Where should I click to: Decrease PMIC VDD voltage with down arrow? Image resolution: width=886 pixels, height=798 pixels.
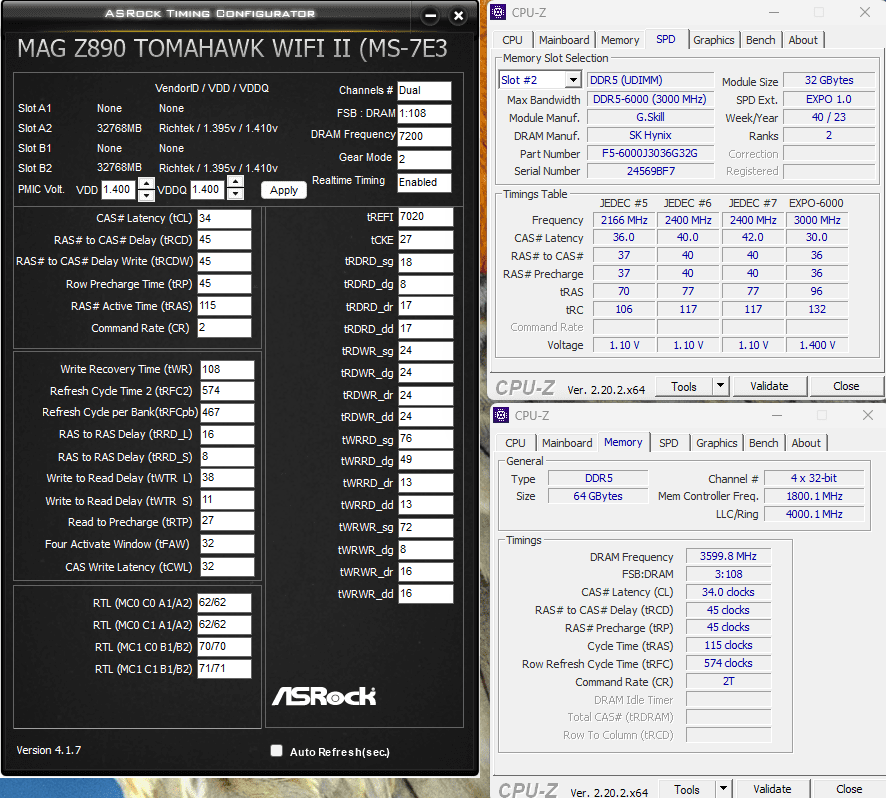coord(146,195)
